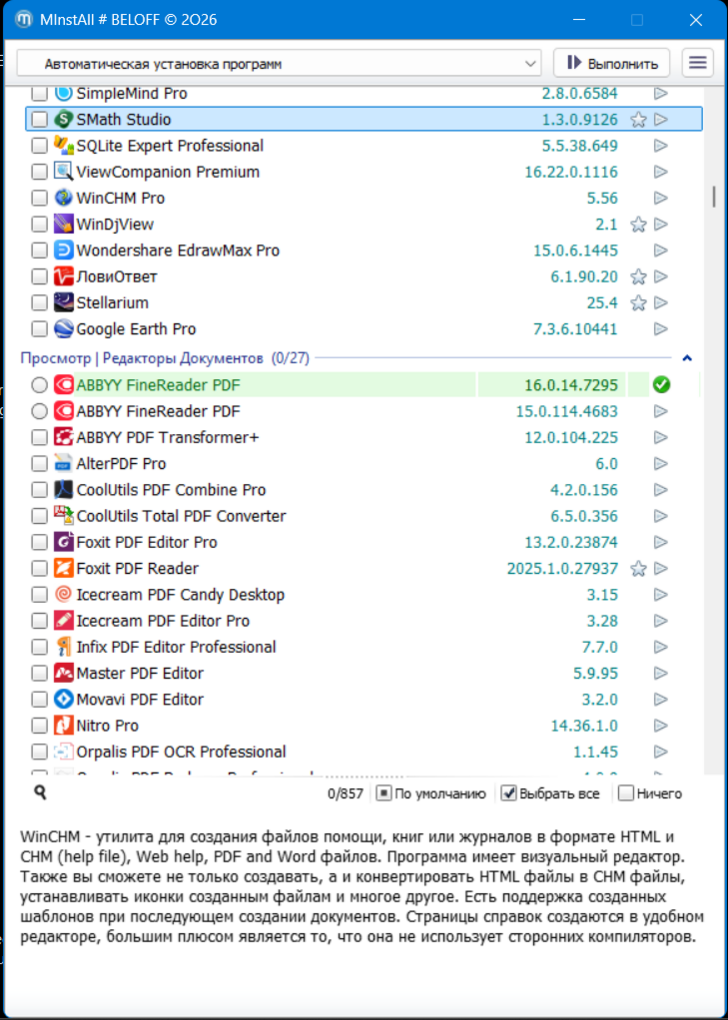
Task: Click the SQLite Expert Professional icon
Action: coord(63,146)
